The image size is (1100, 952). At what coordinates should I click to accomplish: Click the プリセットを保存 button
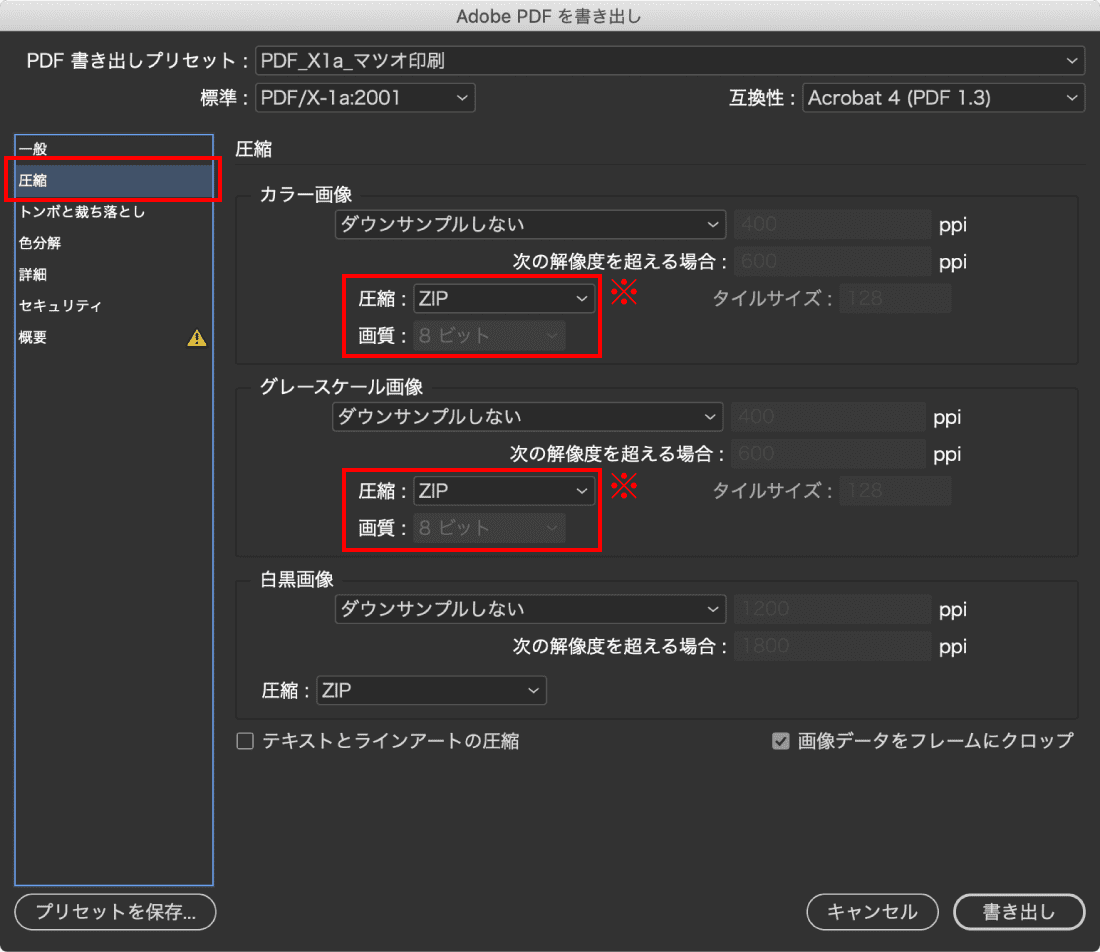(x=115, y=912)
